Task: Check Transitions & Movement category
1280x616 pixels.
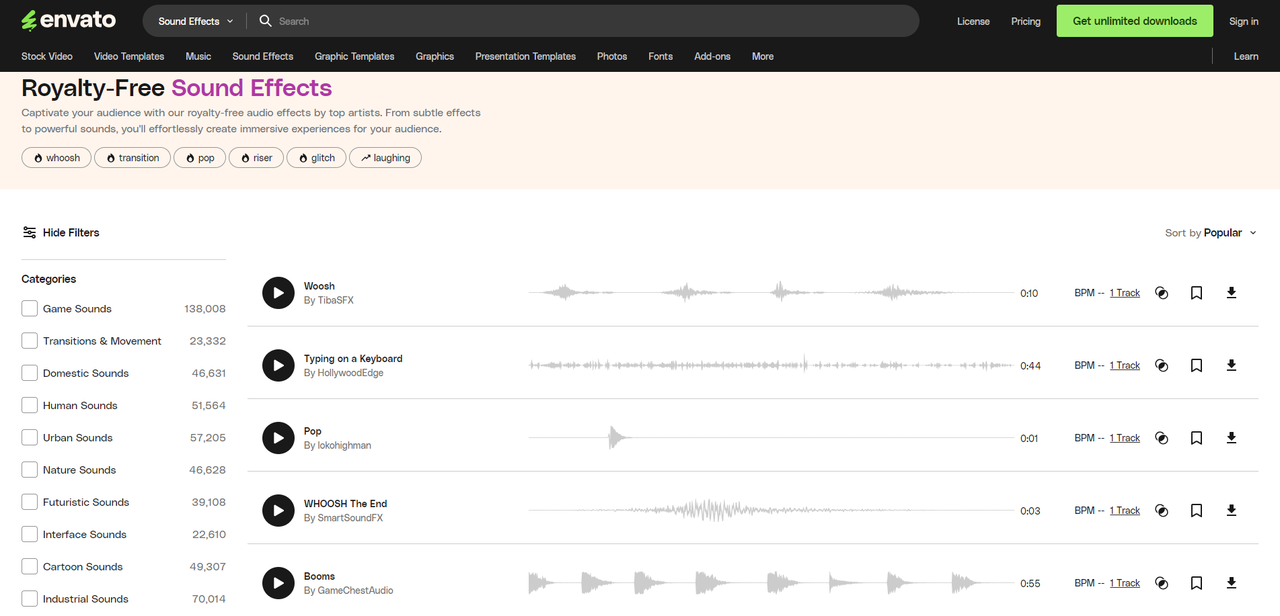Action: (x=30, y=340)
